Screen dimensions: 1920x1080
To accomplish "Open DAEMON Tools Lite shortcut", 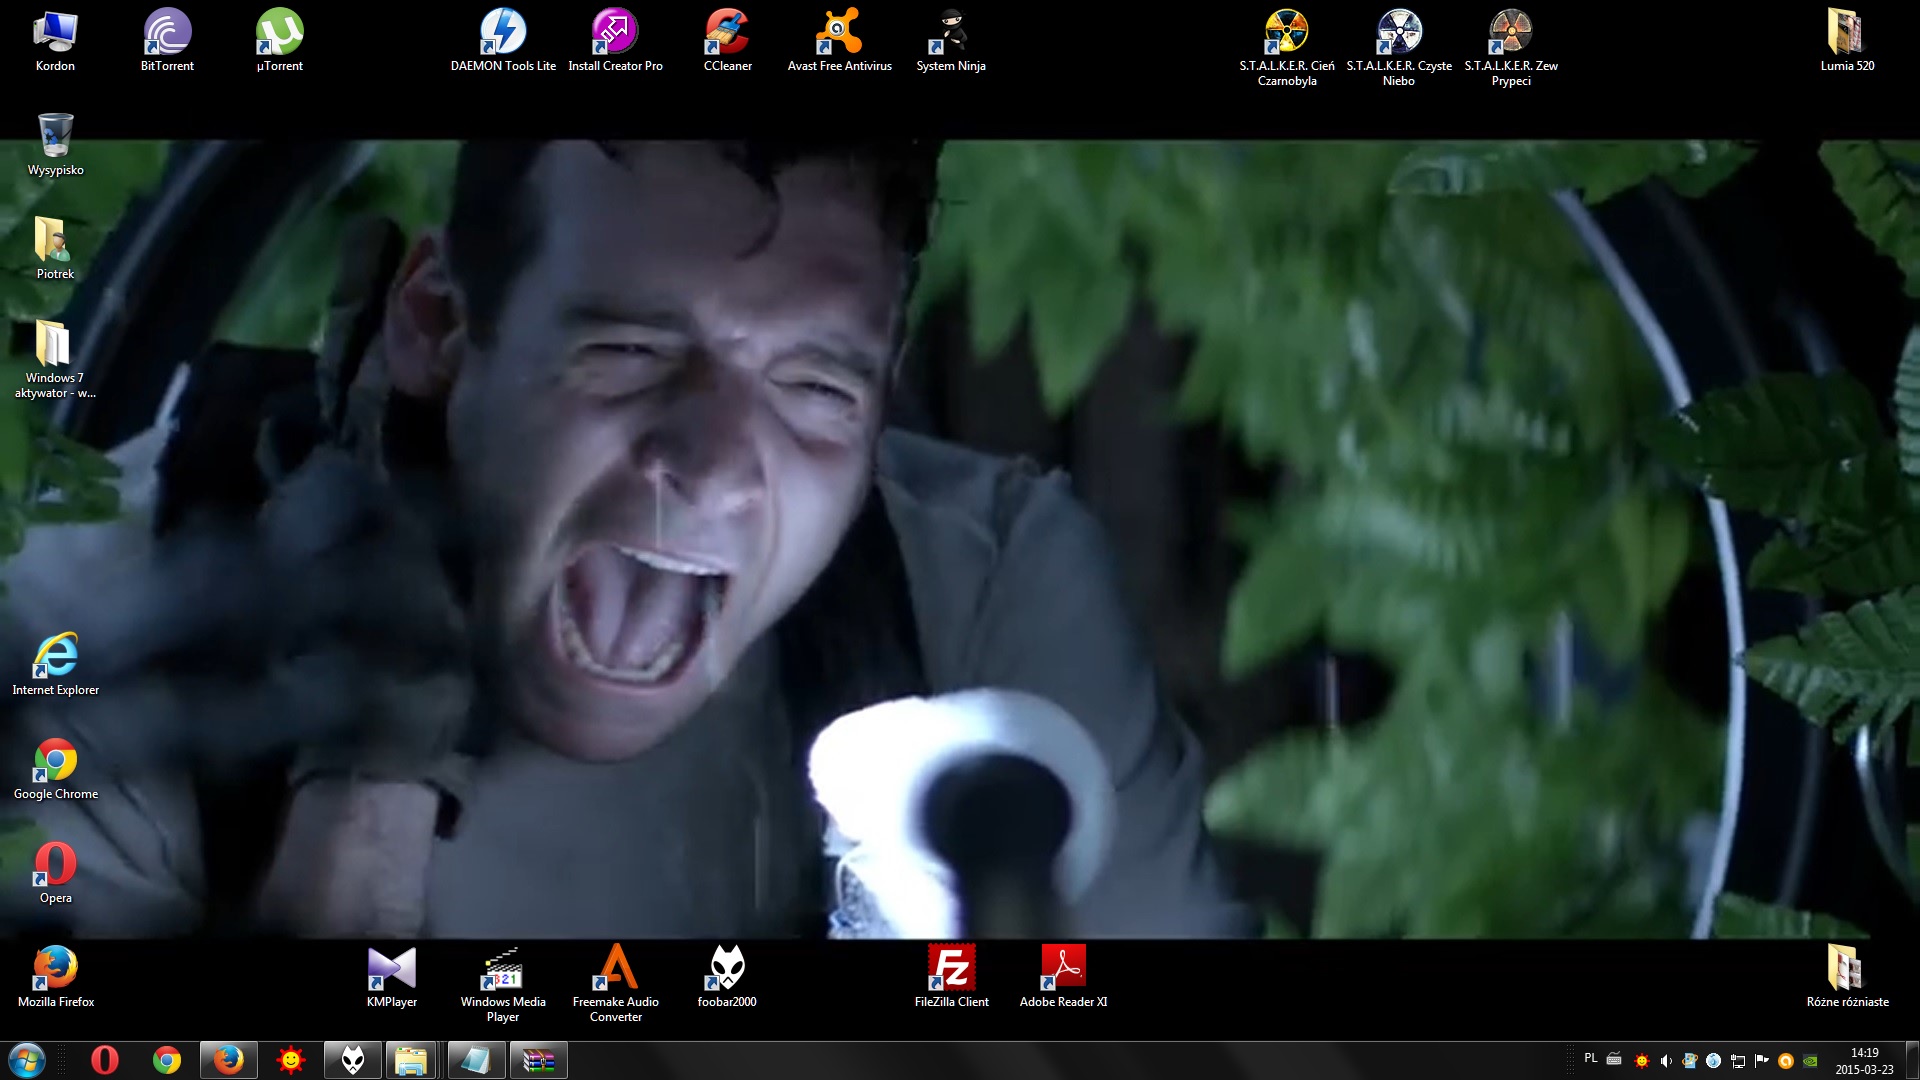I will [x=503, y=40].
